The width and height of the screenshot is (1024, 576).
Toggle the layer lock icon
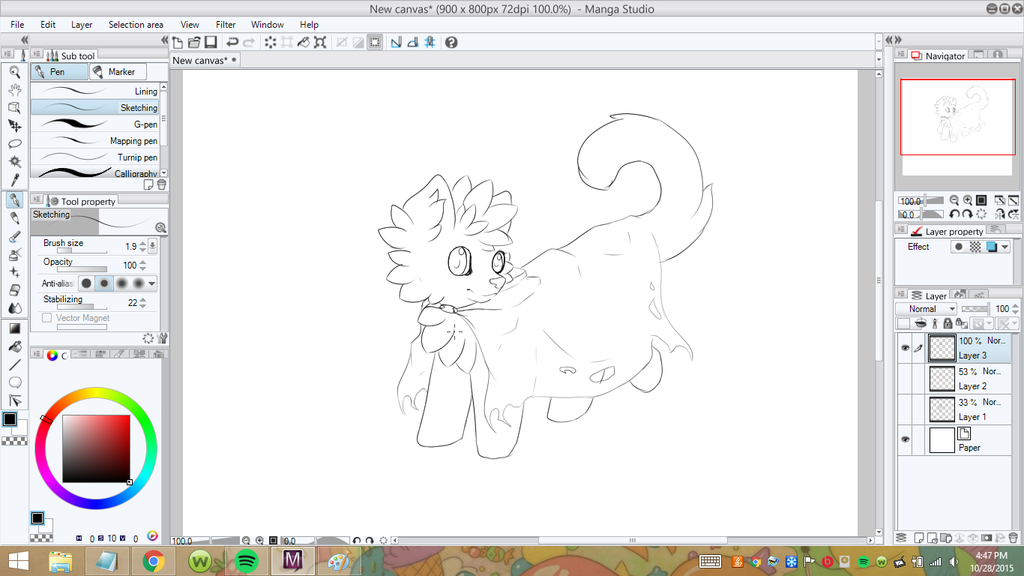click(948, 323)
